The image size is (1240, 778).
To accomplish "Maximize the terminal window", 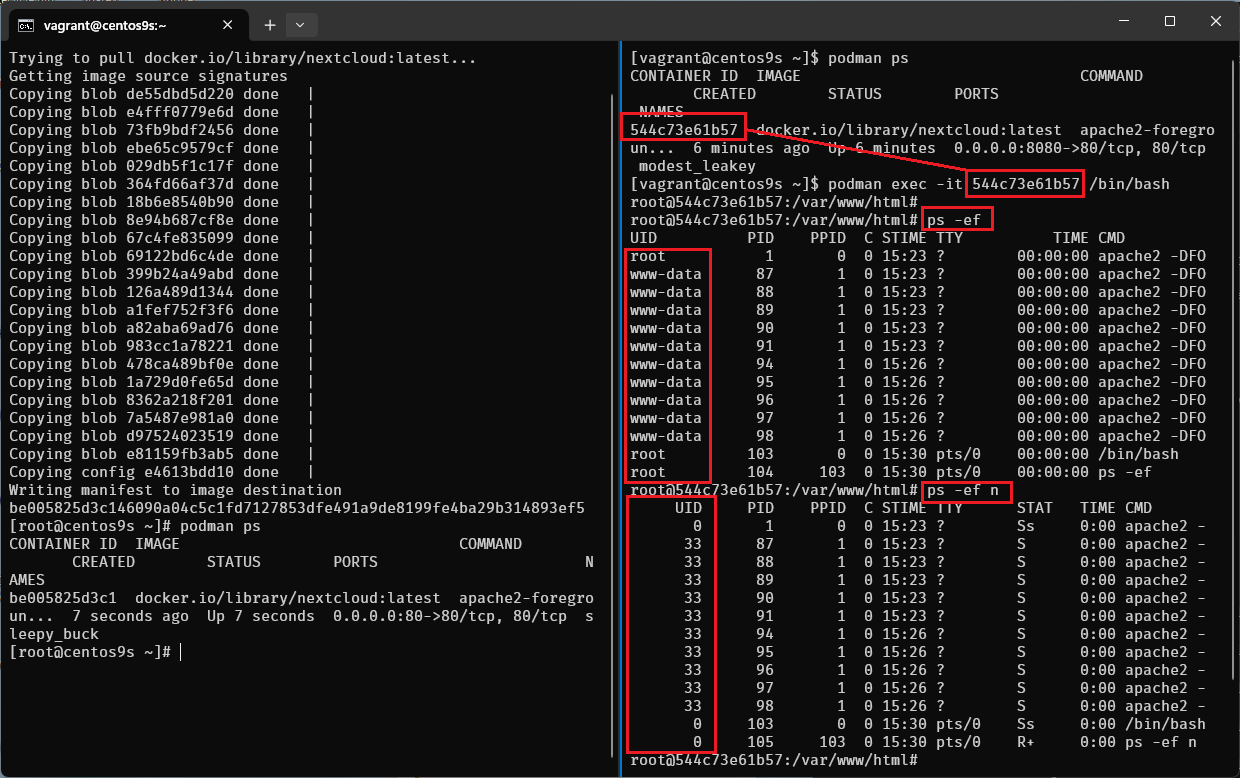I will pyautogui.click(x=1169, y=22).
